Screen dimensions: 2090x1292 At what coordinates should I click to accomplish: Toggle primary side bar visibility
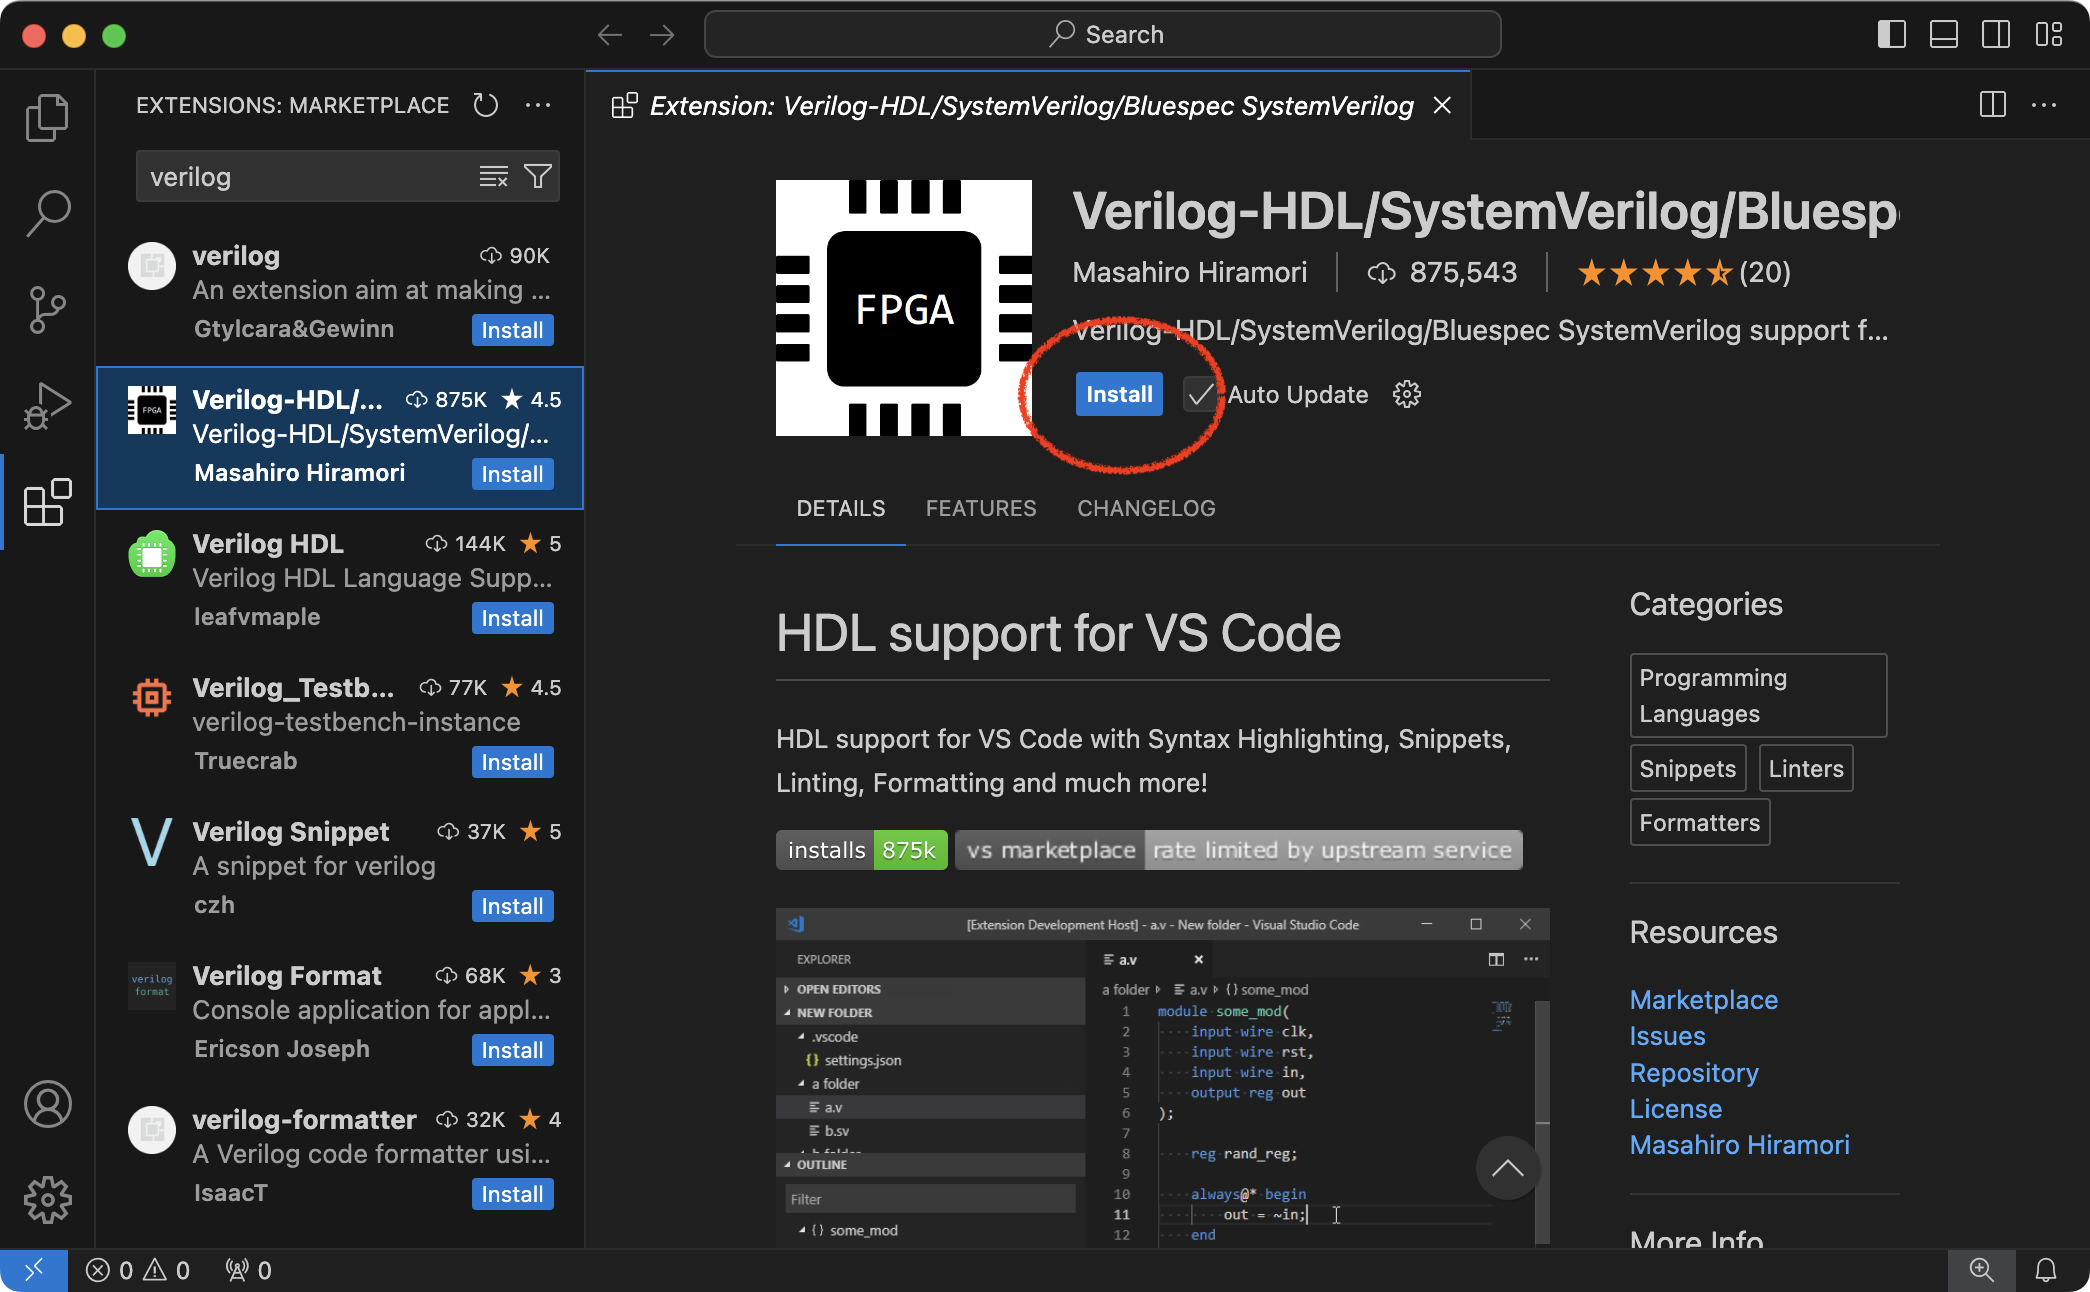click(x=1891, y=35)
